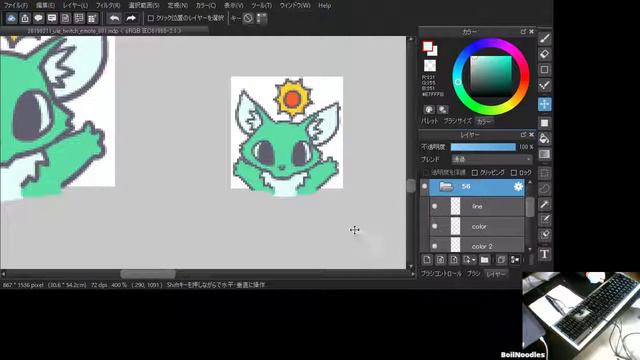The image size is (640, 360).
Task: Select the Eraser tool
Action: (x=544, y=54)
